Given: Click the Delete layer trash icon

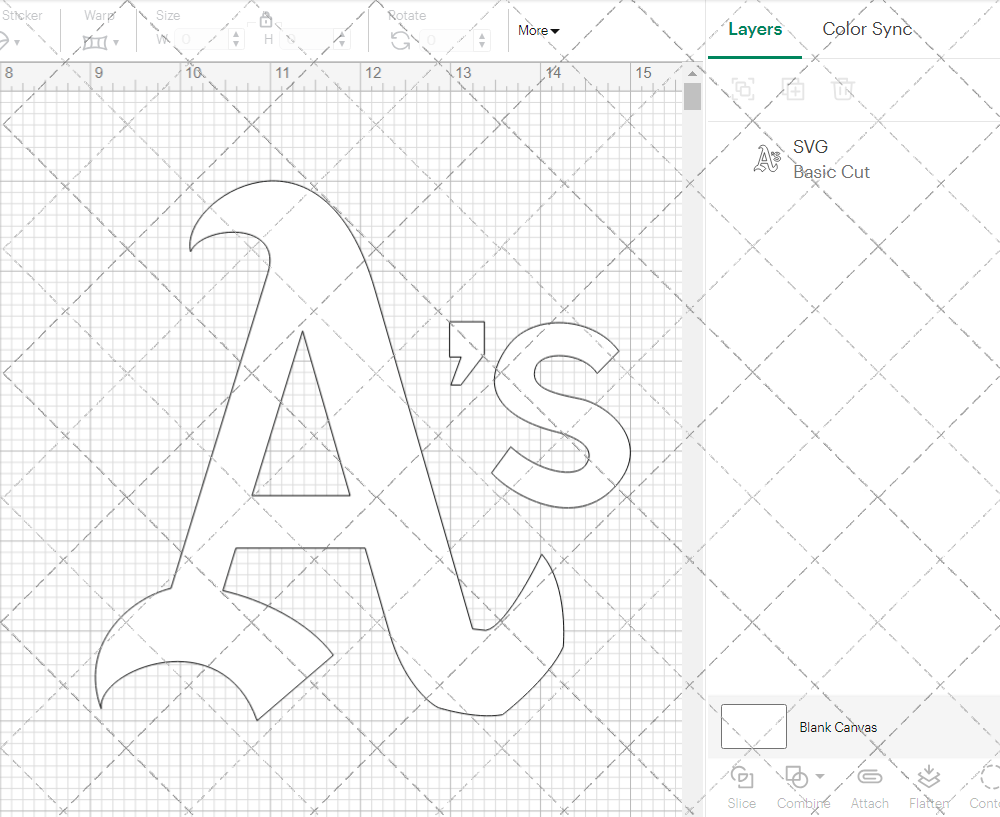Looking at the screenshot, I should point(842,89).
